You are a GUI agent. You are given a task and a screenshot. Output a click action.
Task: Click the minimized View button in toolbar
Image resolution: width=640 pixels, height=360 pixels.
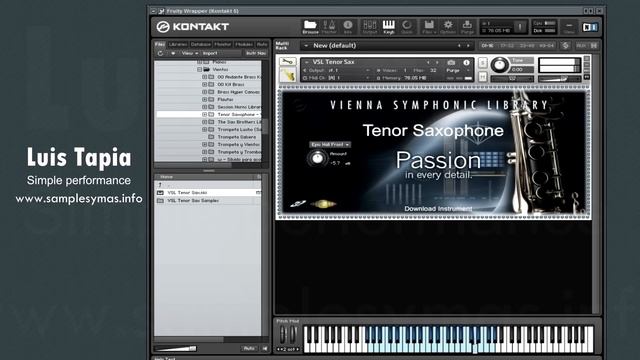[569, 27]
